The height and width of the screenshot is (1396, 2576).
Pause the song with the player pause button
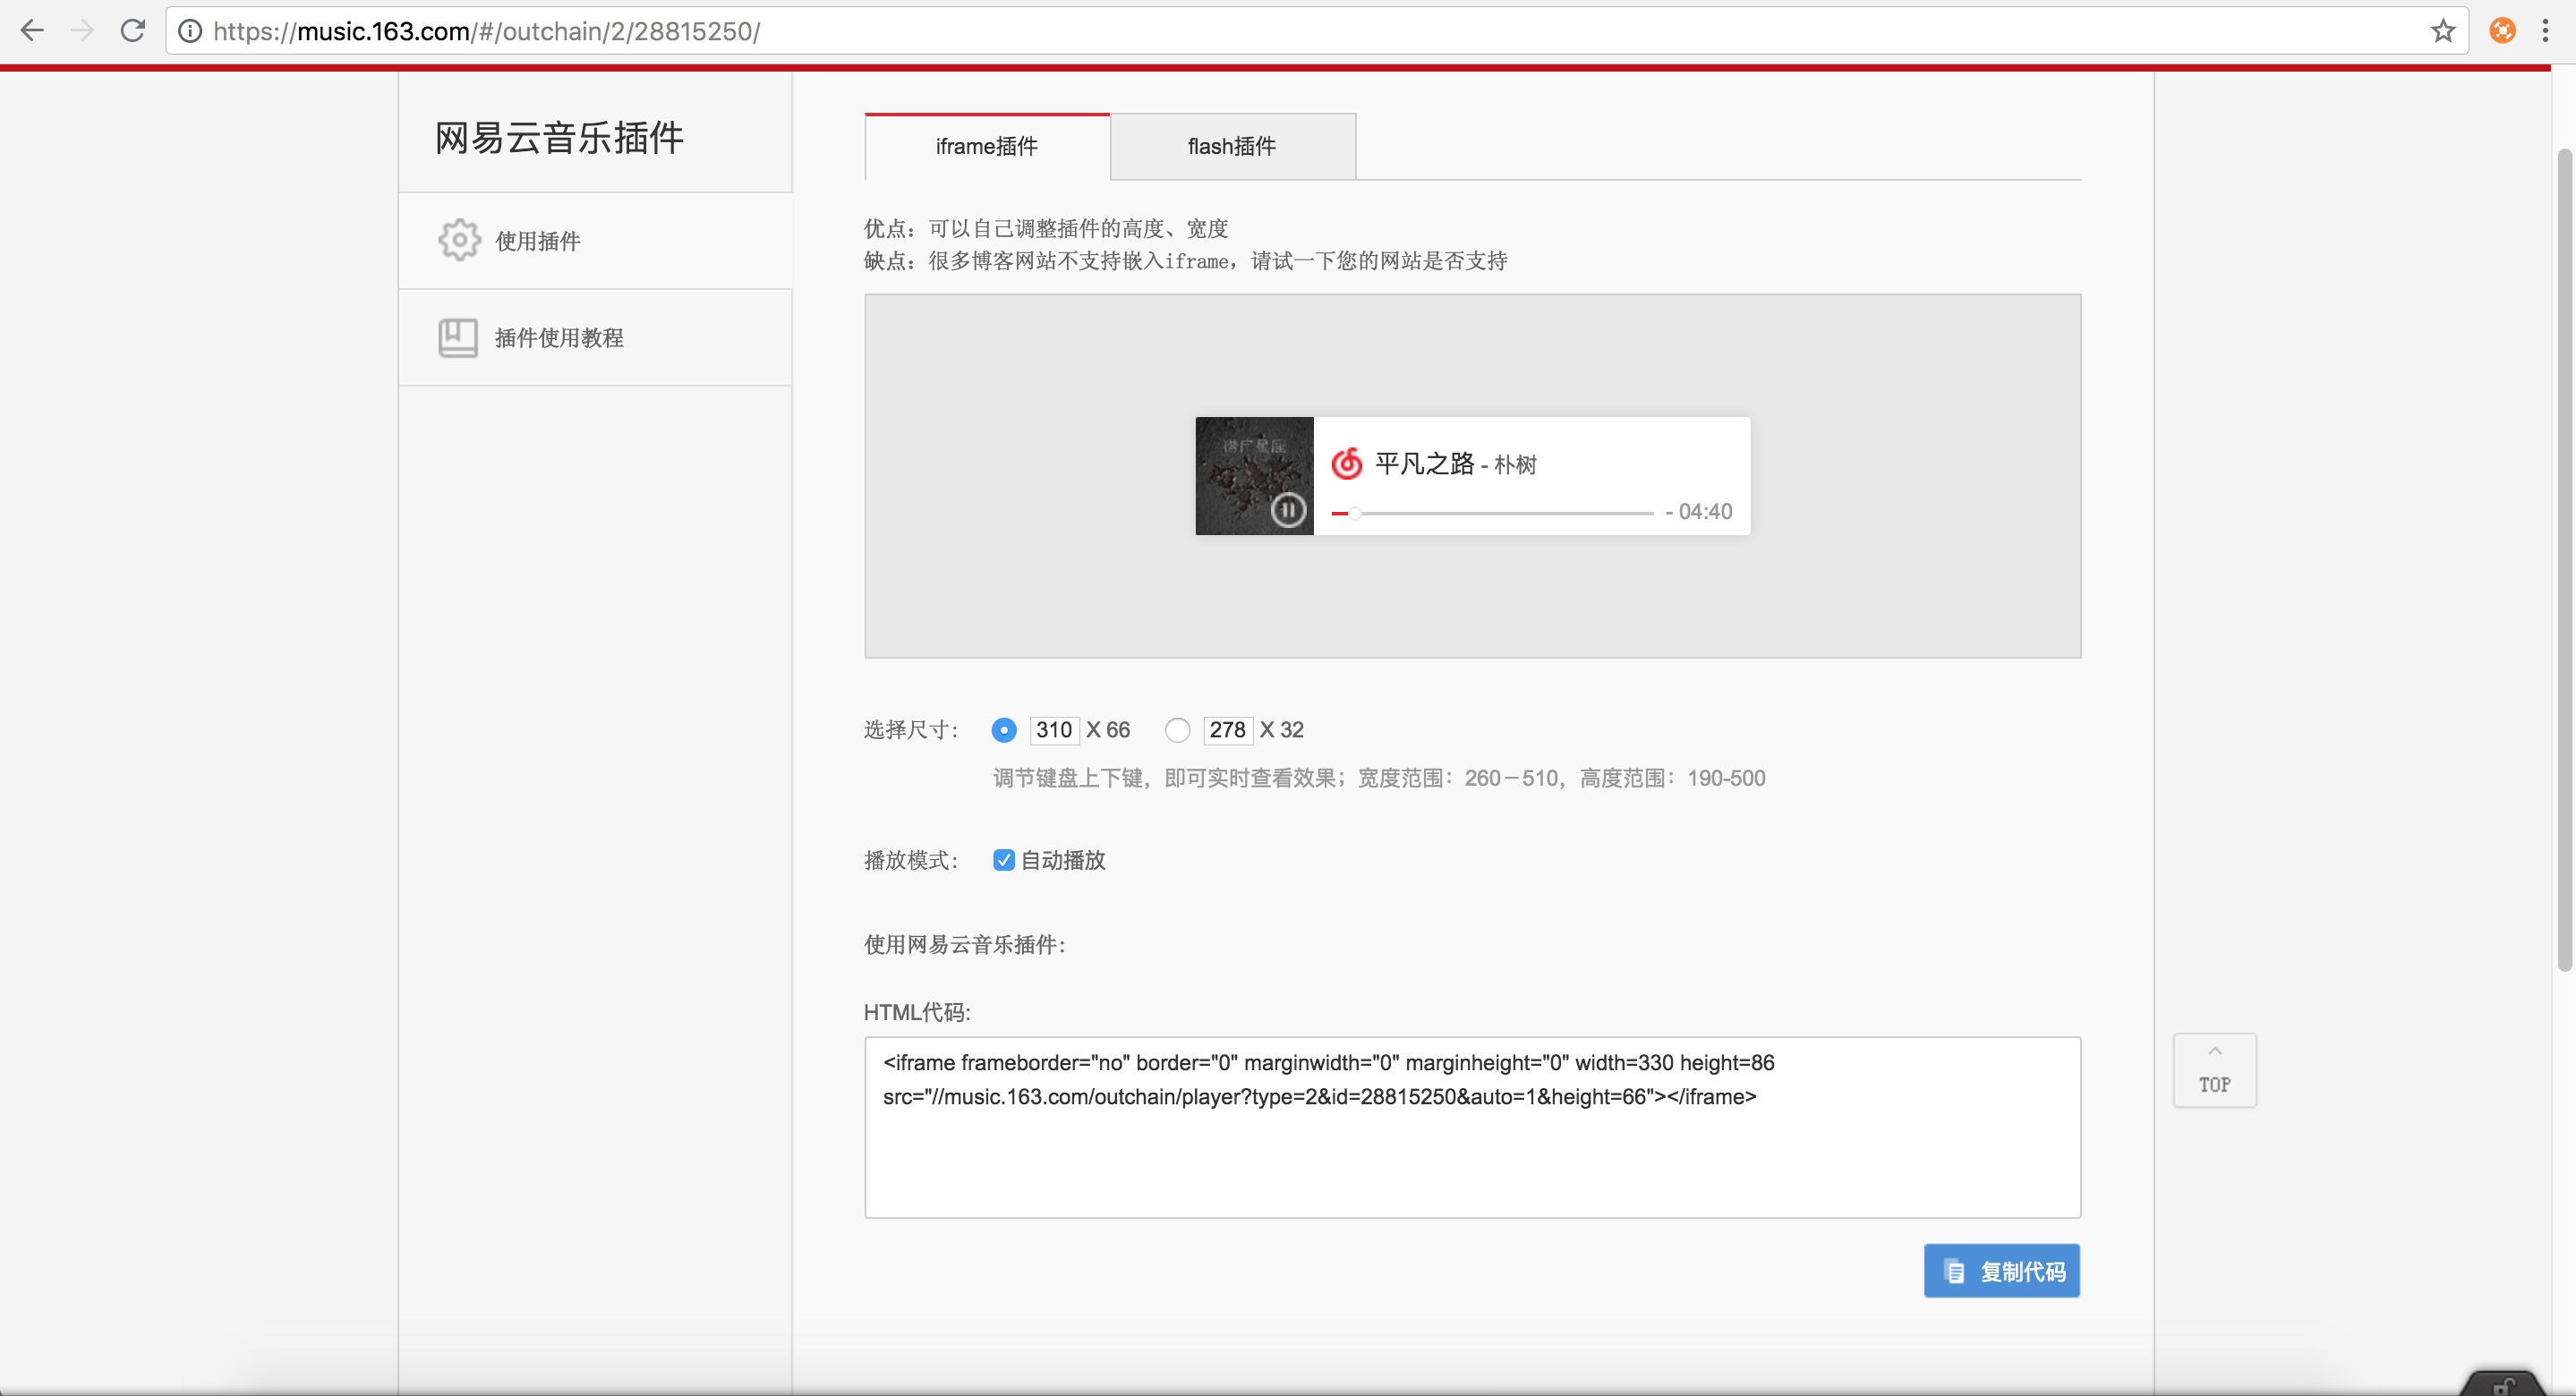1288,510
